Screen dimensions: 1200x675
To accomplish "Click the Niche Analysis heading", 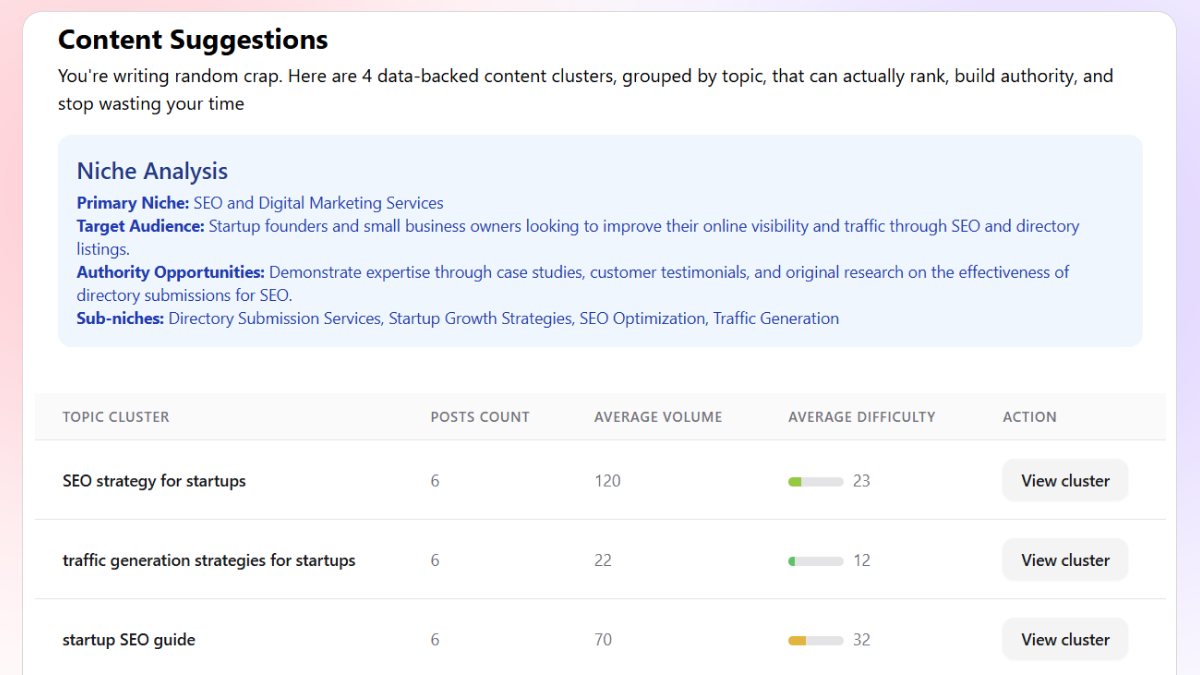I will point(152,171).
